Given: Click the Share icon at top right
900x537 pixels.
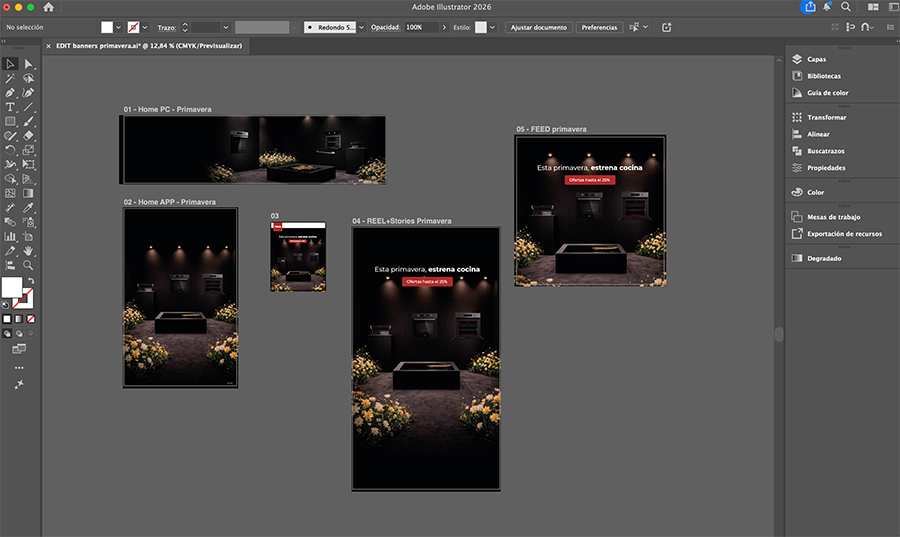Looking at the screenshot, I should (x=808, y=7).
